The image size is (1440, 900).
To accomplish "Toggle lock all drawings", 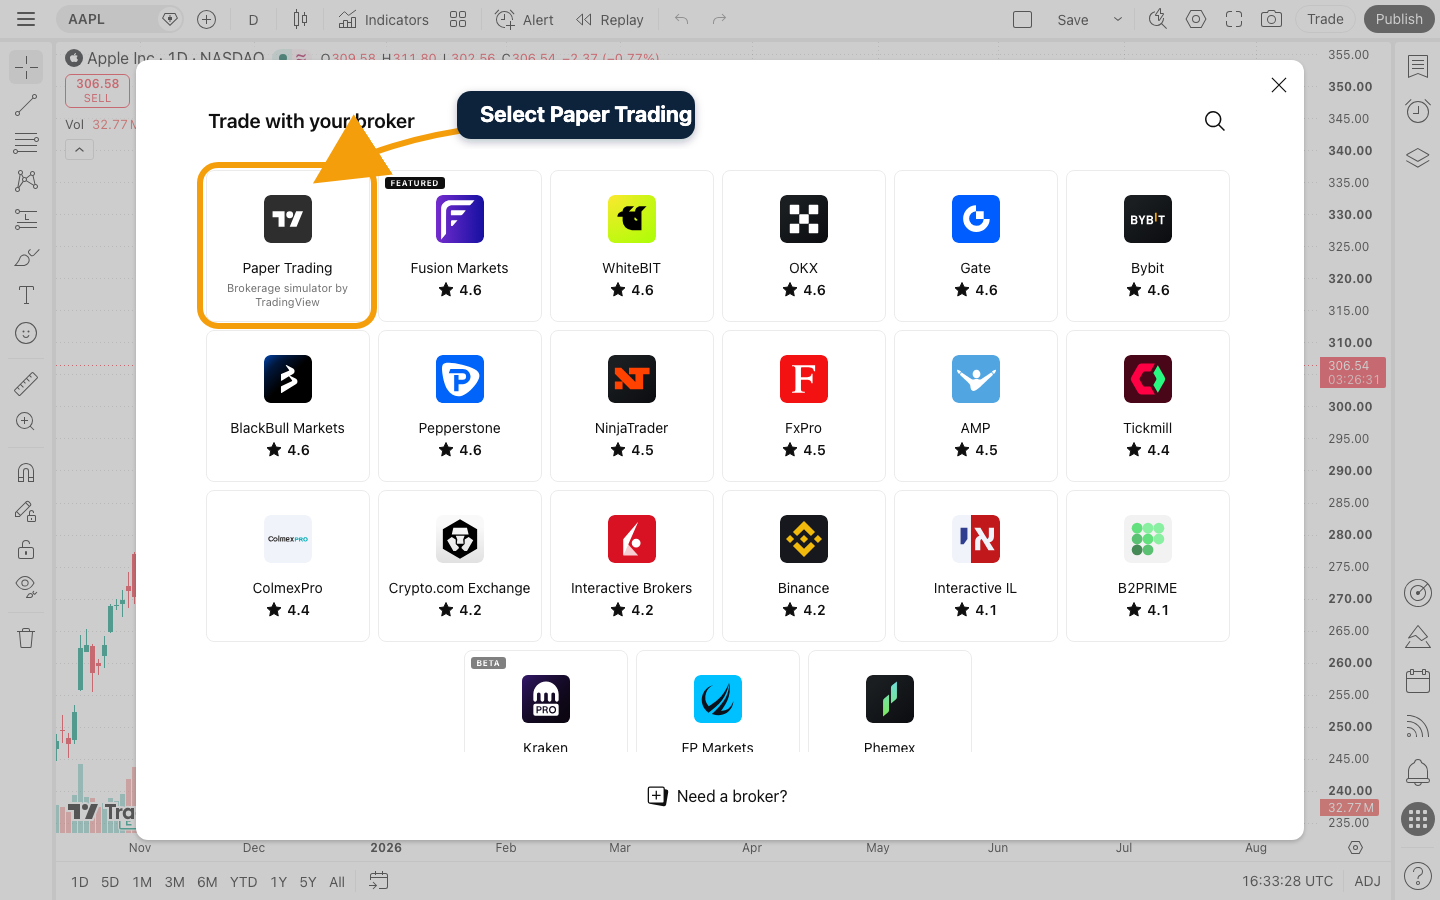I will point(26,549).
